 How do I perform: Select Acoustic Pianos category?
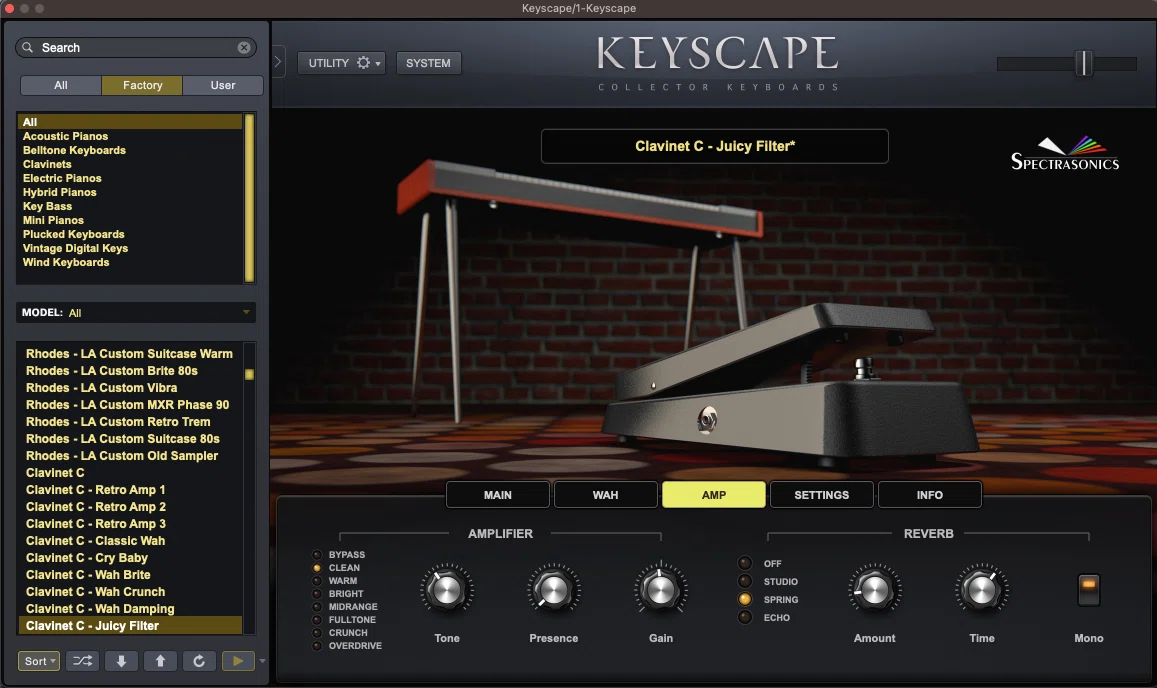[65, 136]
